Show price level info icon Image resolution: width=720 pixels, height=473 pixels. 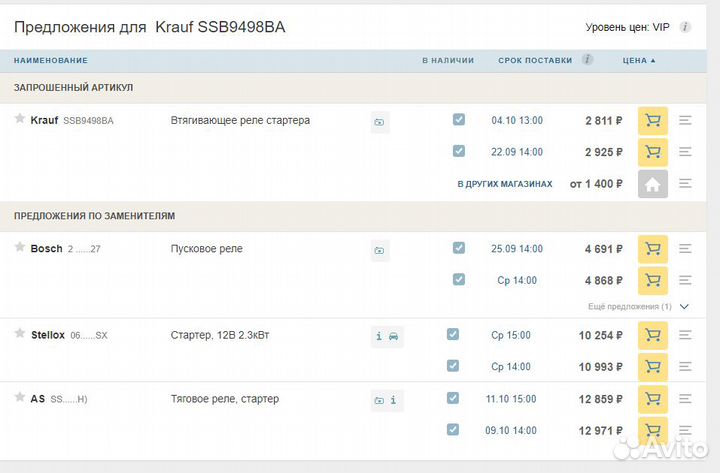pyautogui.click(x=685, y=27)
